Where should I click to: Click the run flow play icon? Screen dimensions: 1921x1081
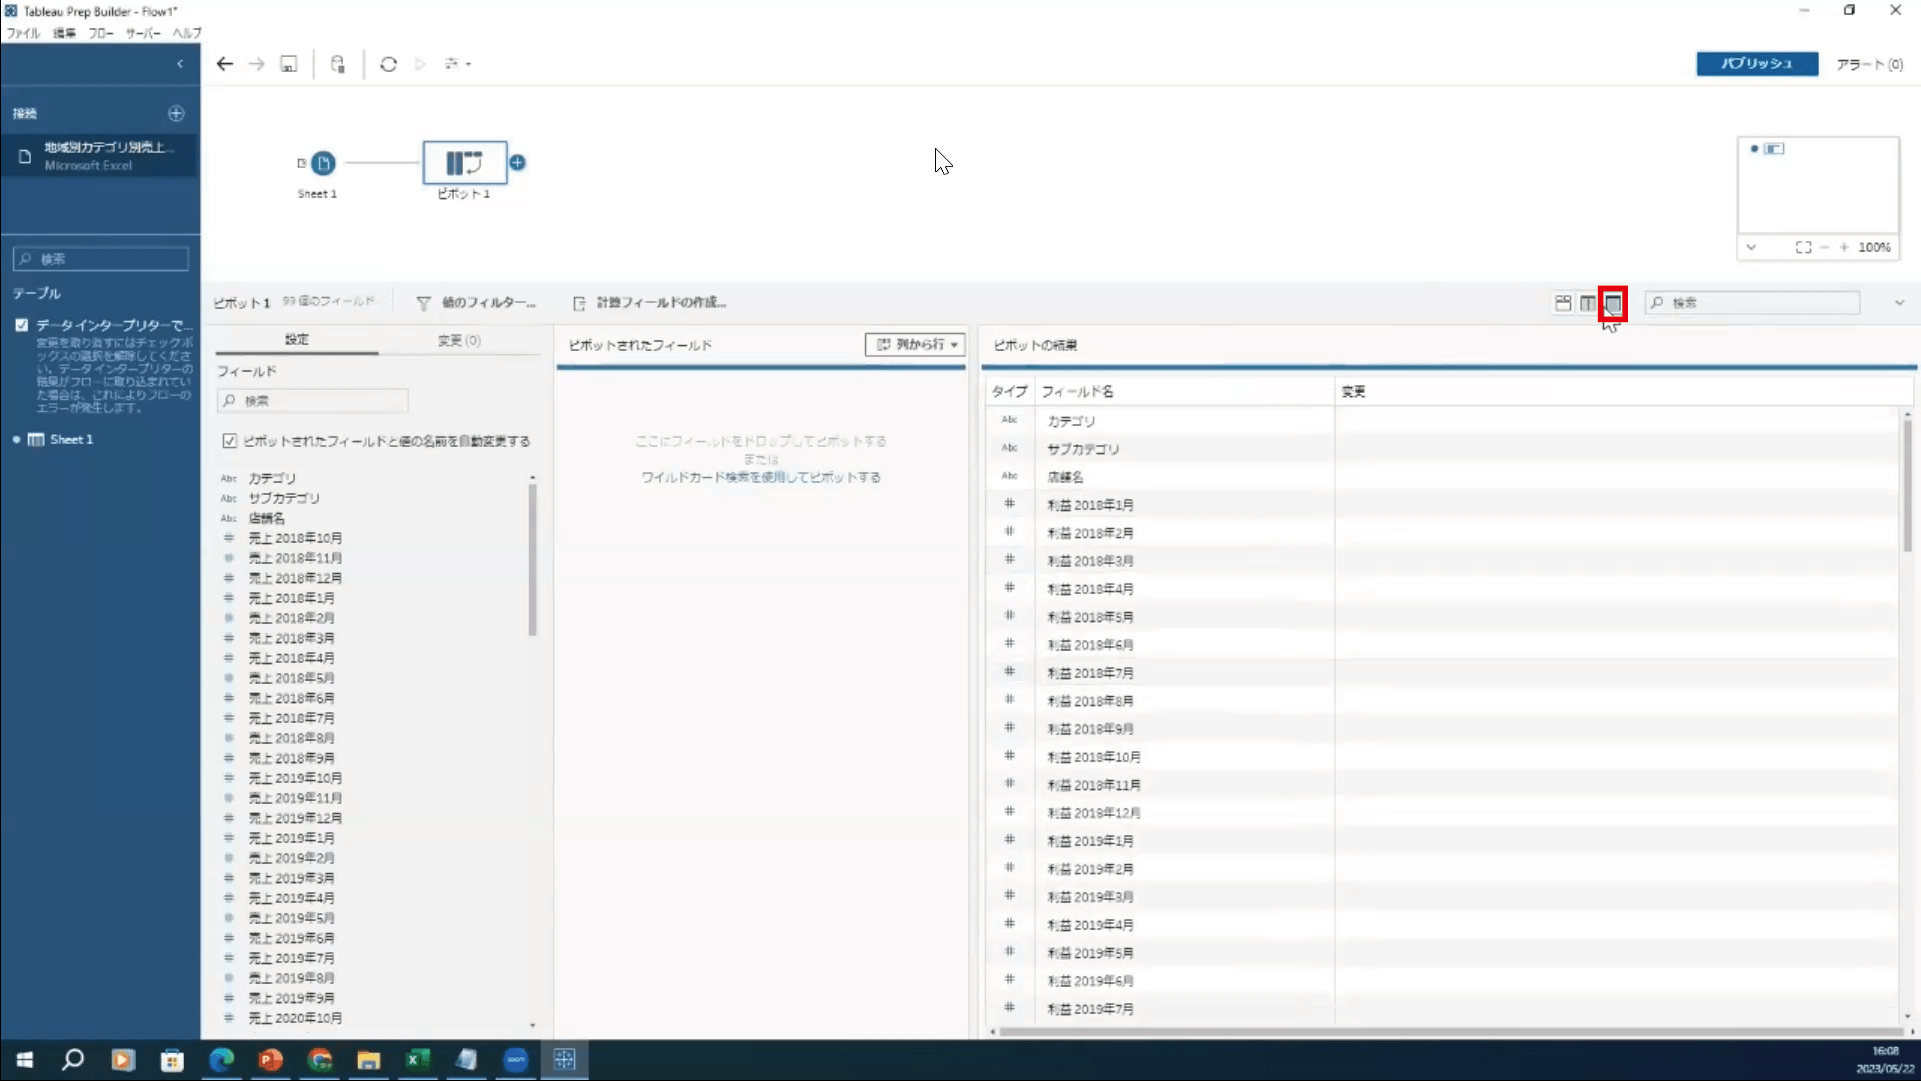420,64
